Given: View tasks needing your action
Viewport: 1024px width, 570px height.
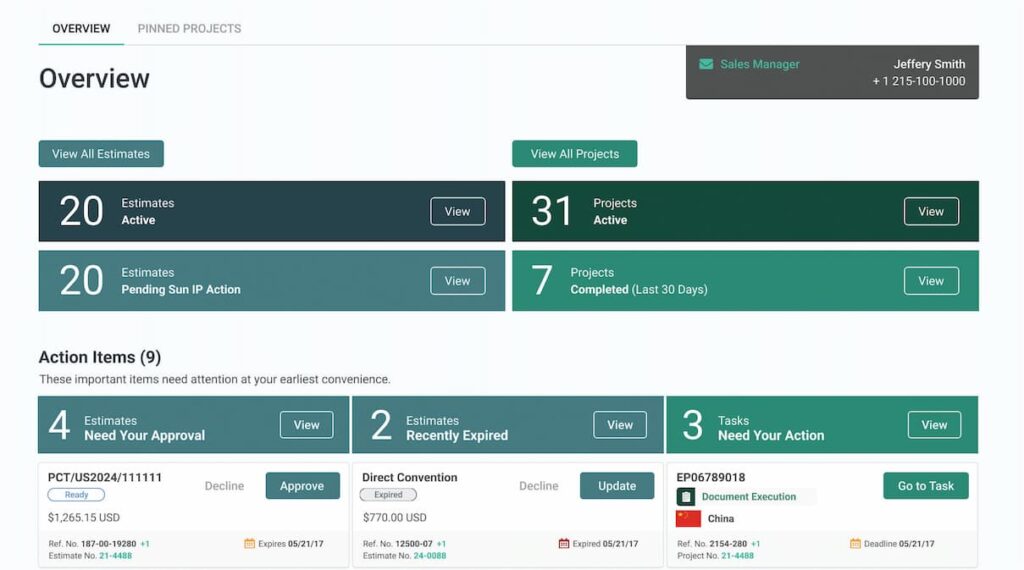Looking at the screenshot, I should click(934, 425).
